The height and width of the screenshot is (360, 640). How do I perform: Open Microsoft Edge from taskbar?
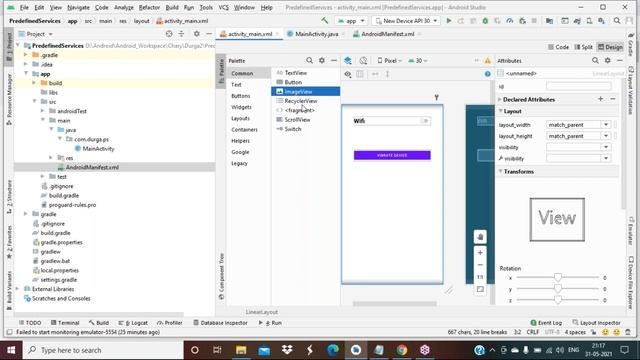(x=333, y=350)
